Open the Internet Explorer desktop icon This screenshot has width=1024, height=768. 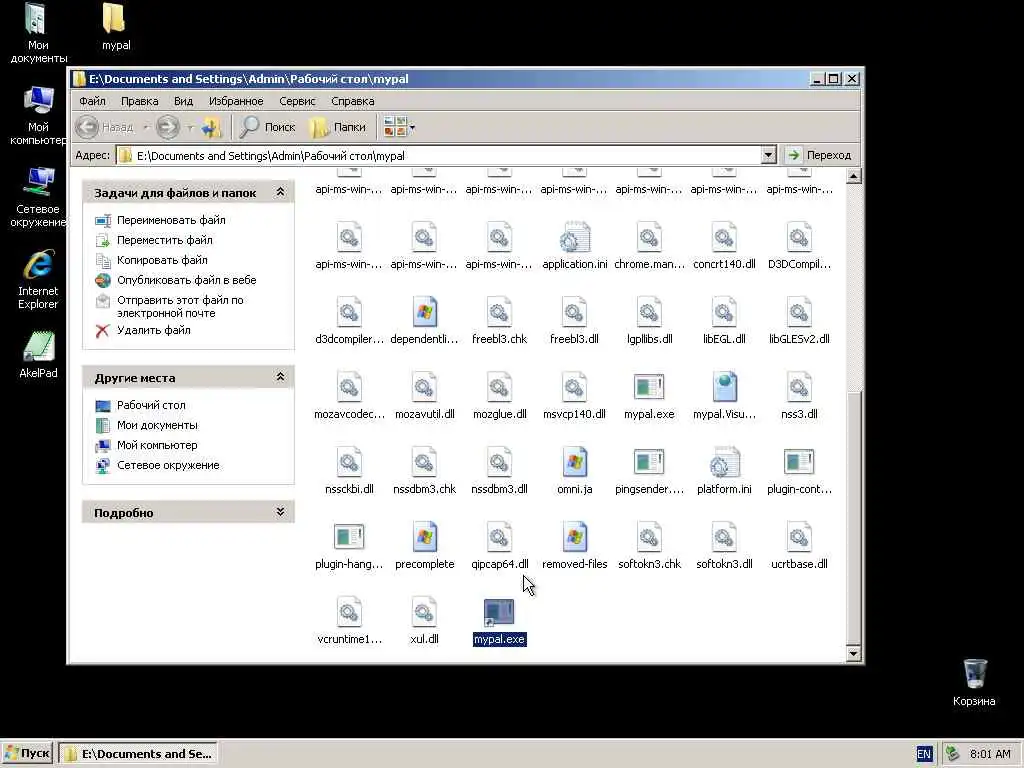click(x=38, y=279)
